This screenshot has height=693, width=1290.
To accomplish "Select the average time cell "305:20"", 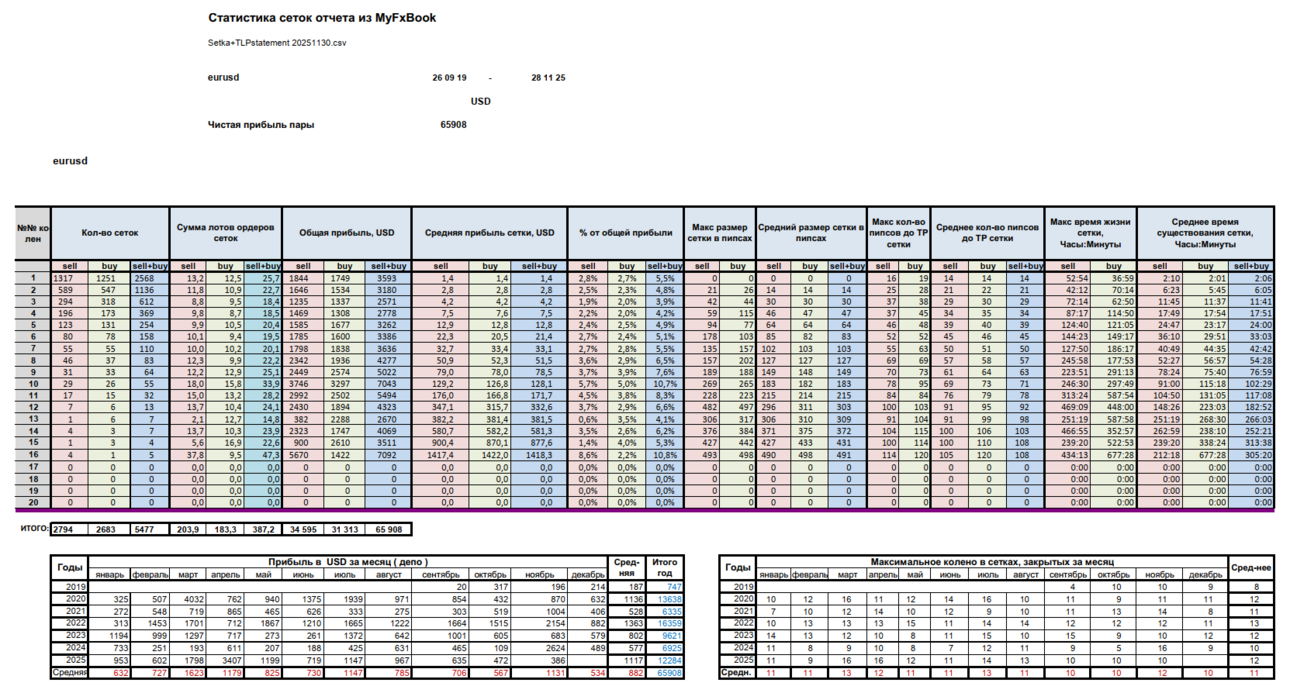I will [x=1253, y=454].
